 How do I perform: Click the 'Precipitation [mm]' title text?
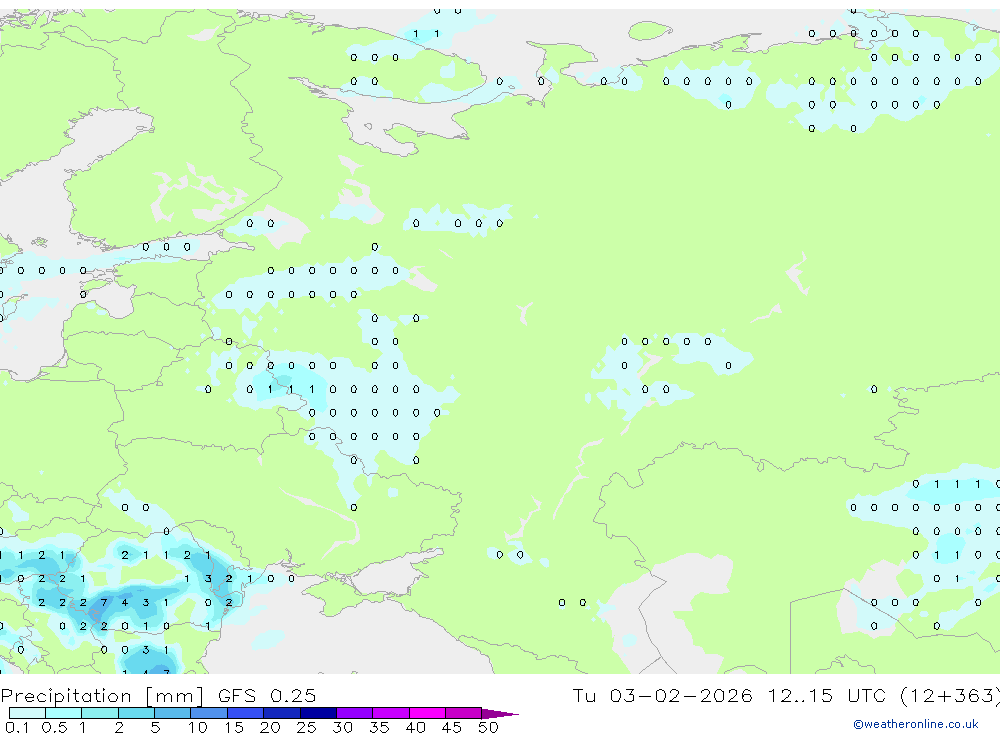point(102,696)
